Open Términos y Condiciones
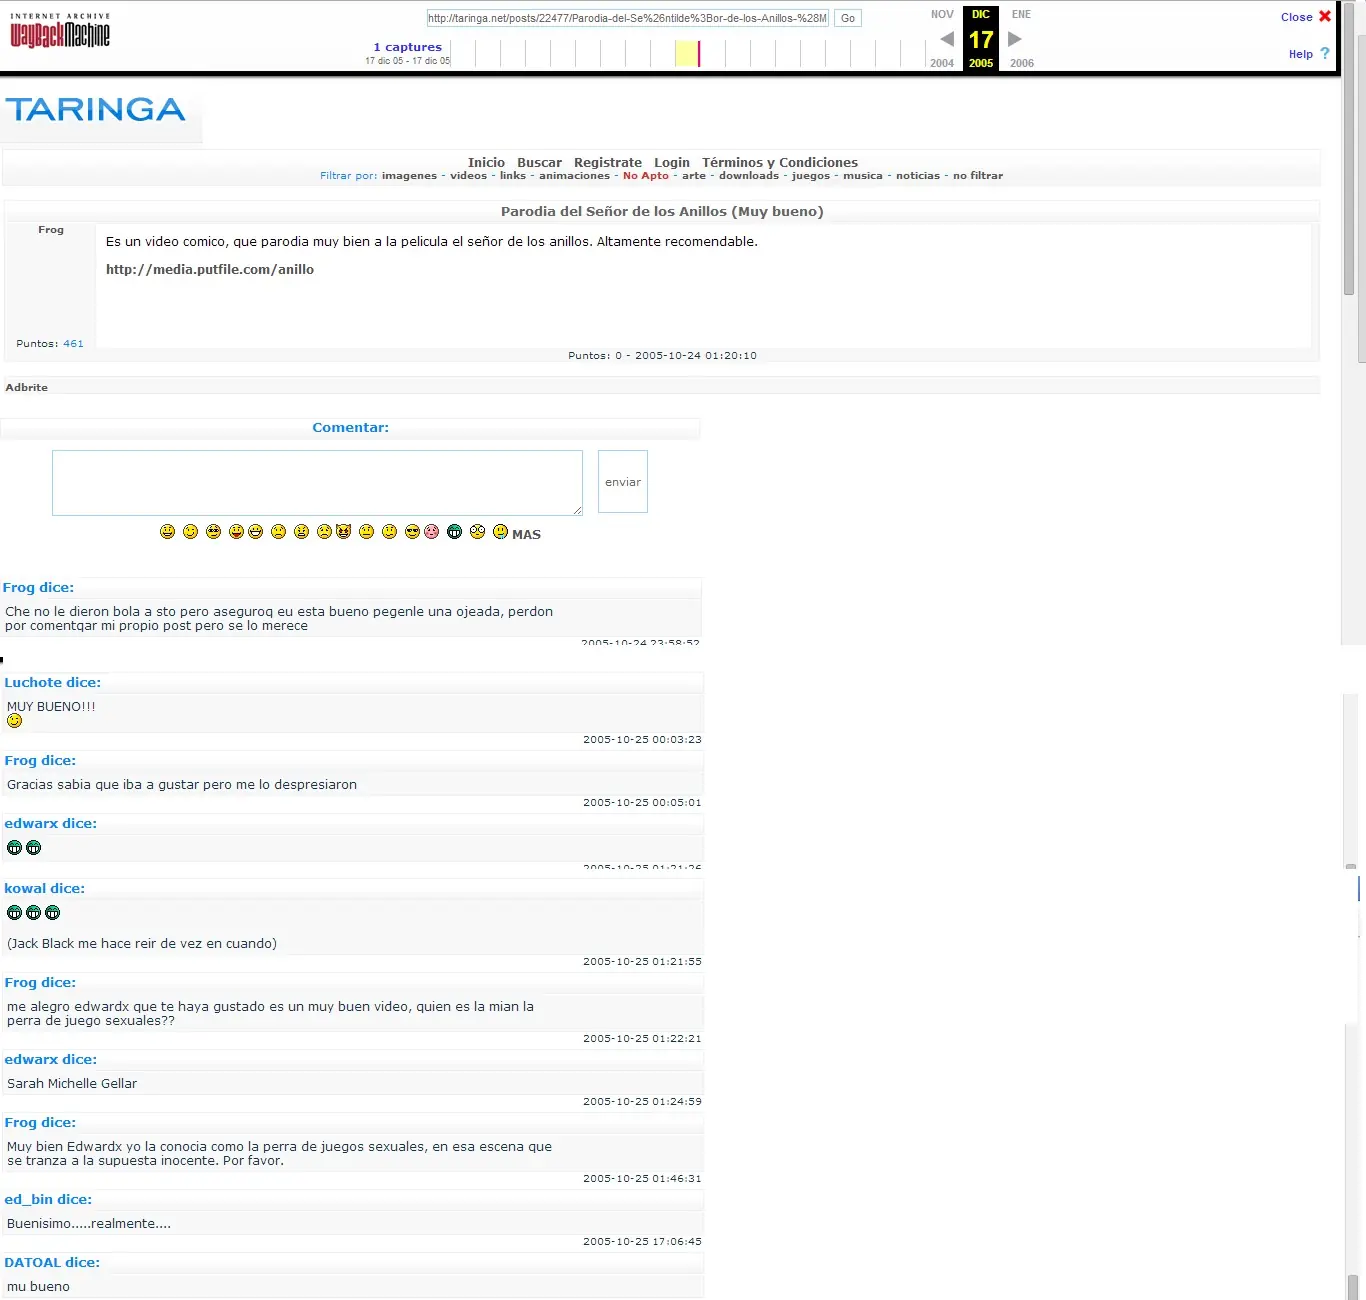 pos(780,162)
